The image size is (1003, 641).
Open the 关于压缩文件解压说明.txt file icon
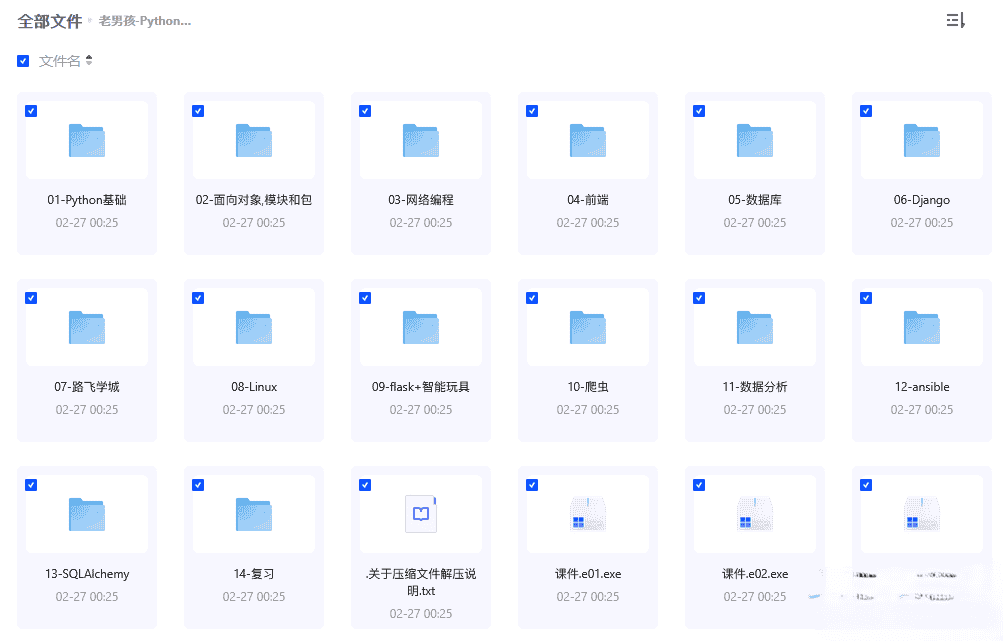coord(421,514)
